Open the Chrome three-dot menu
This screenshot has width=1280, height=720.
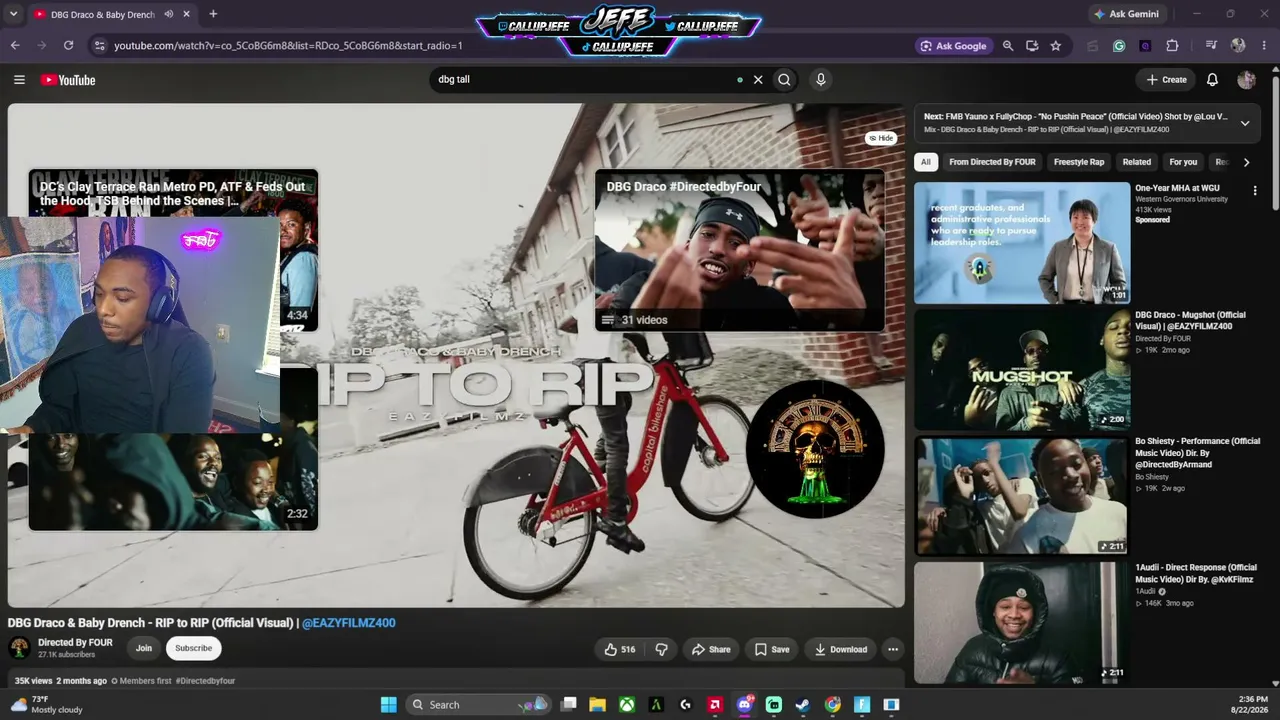coord(1264,45)
